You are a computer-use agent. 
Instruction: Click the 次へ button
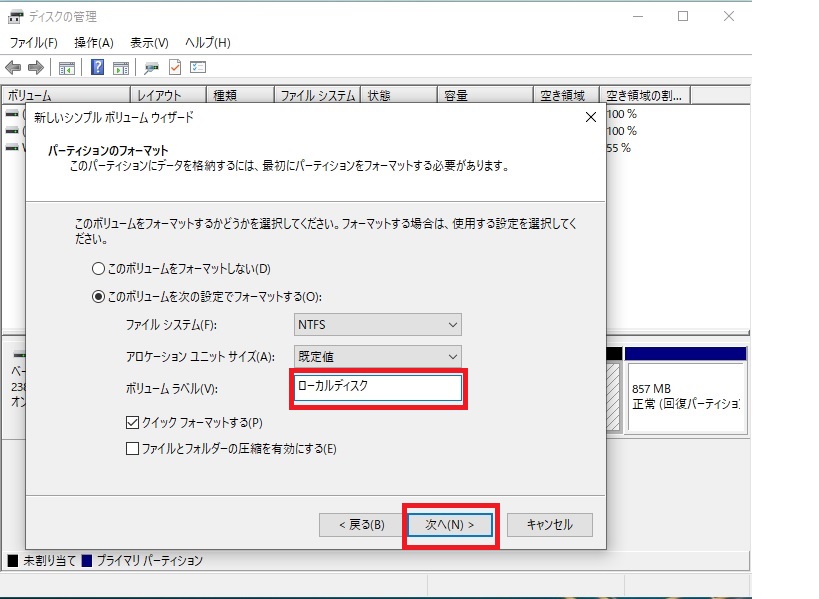(449, 524)
